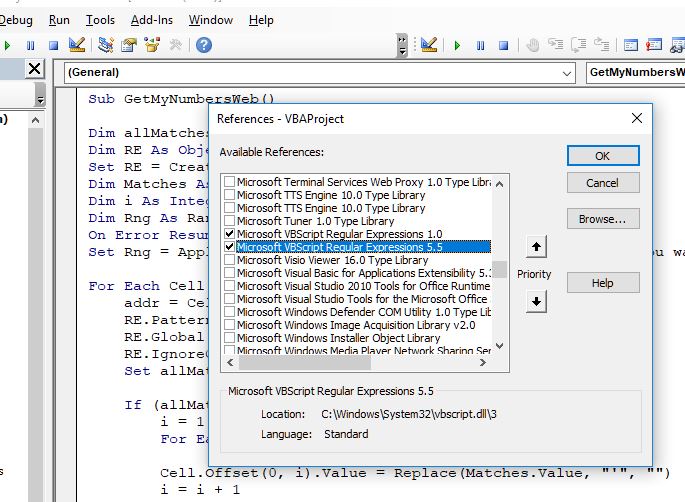Open the Tools menu
The width and height of the screenshot is (685, 502).
coord(100,20)
